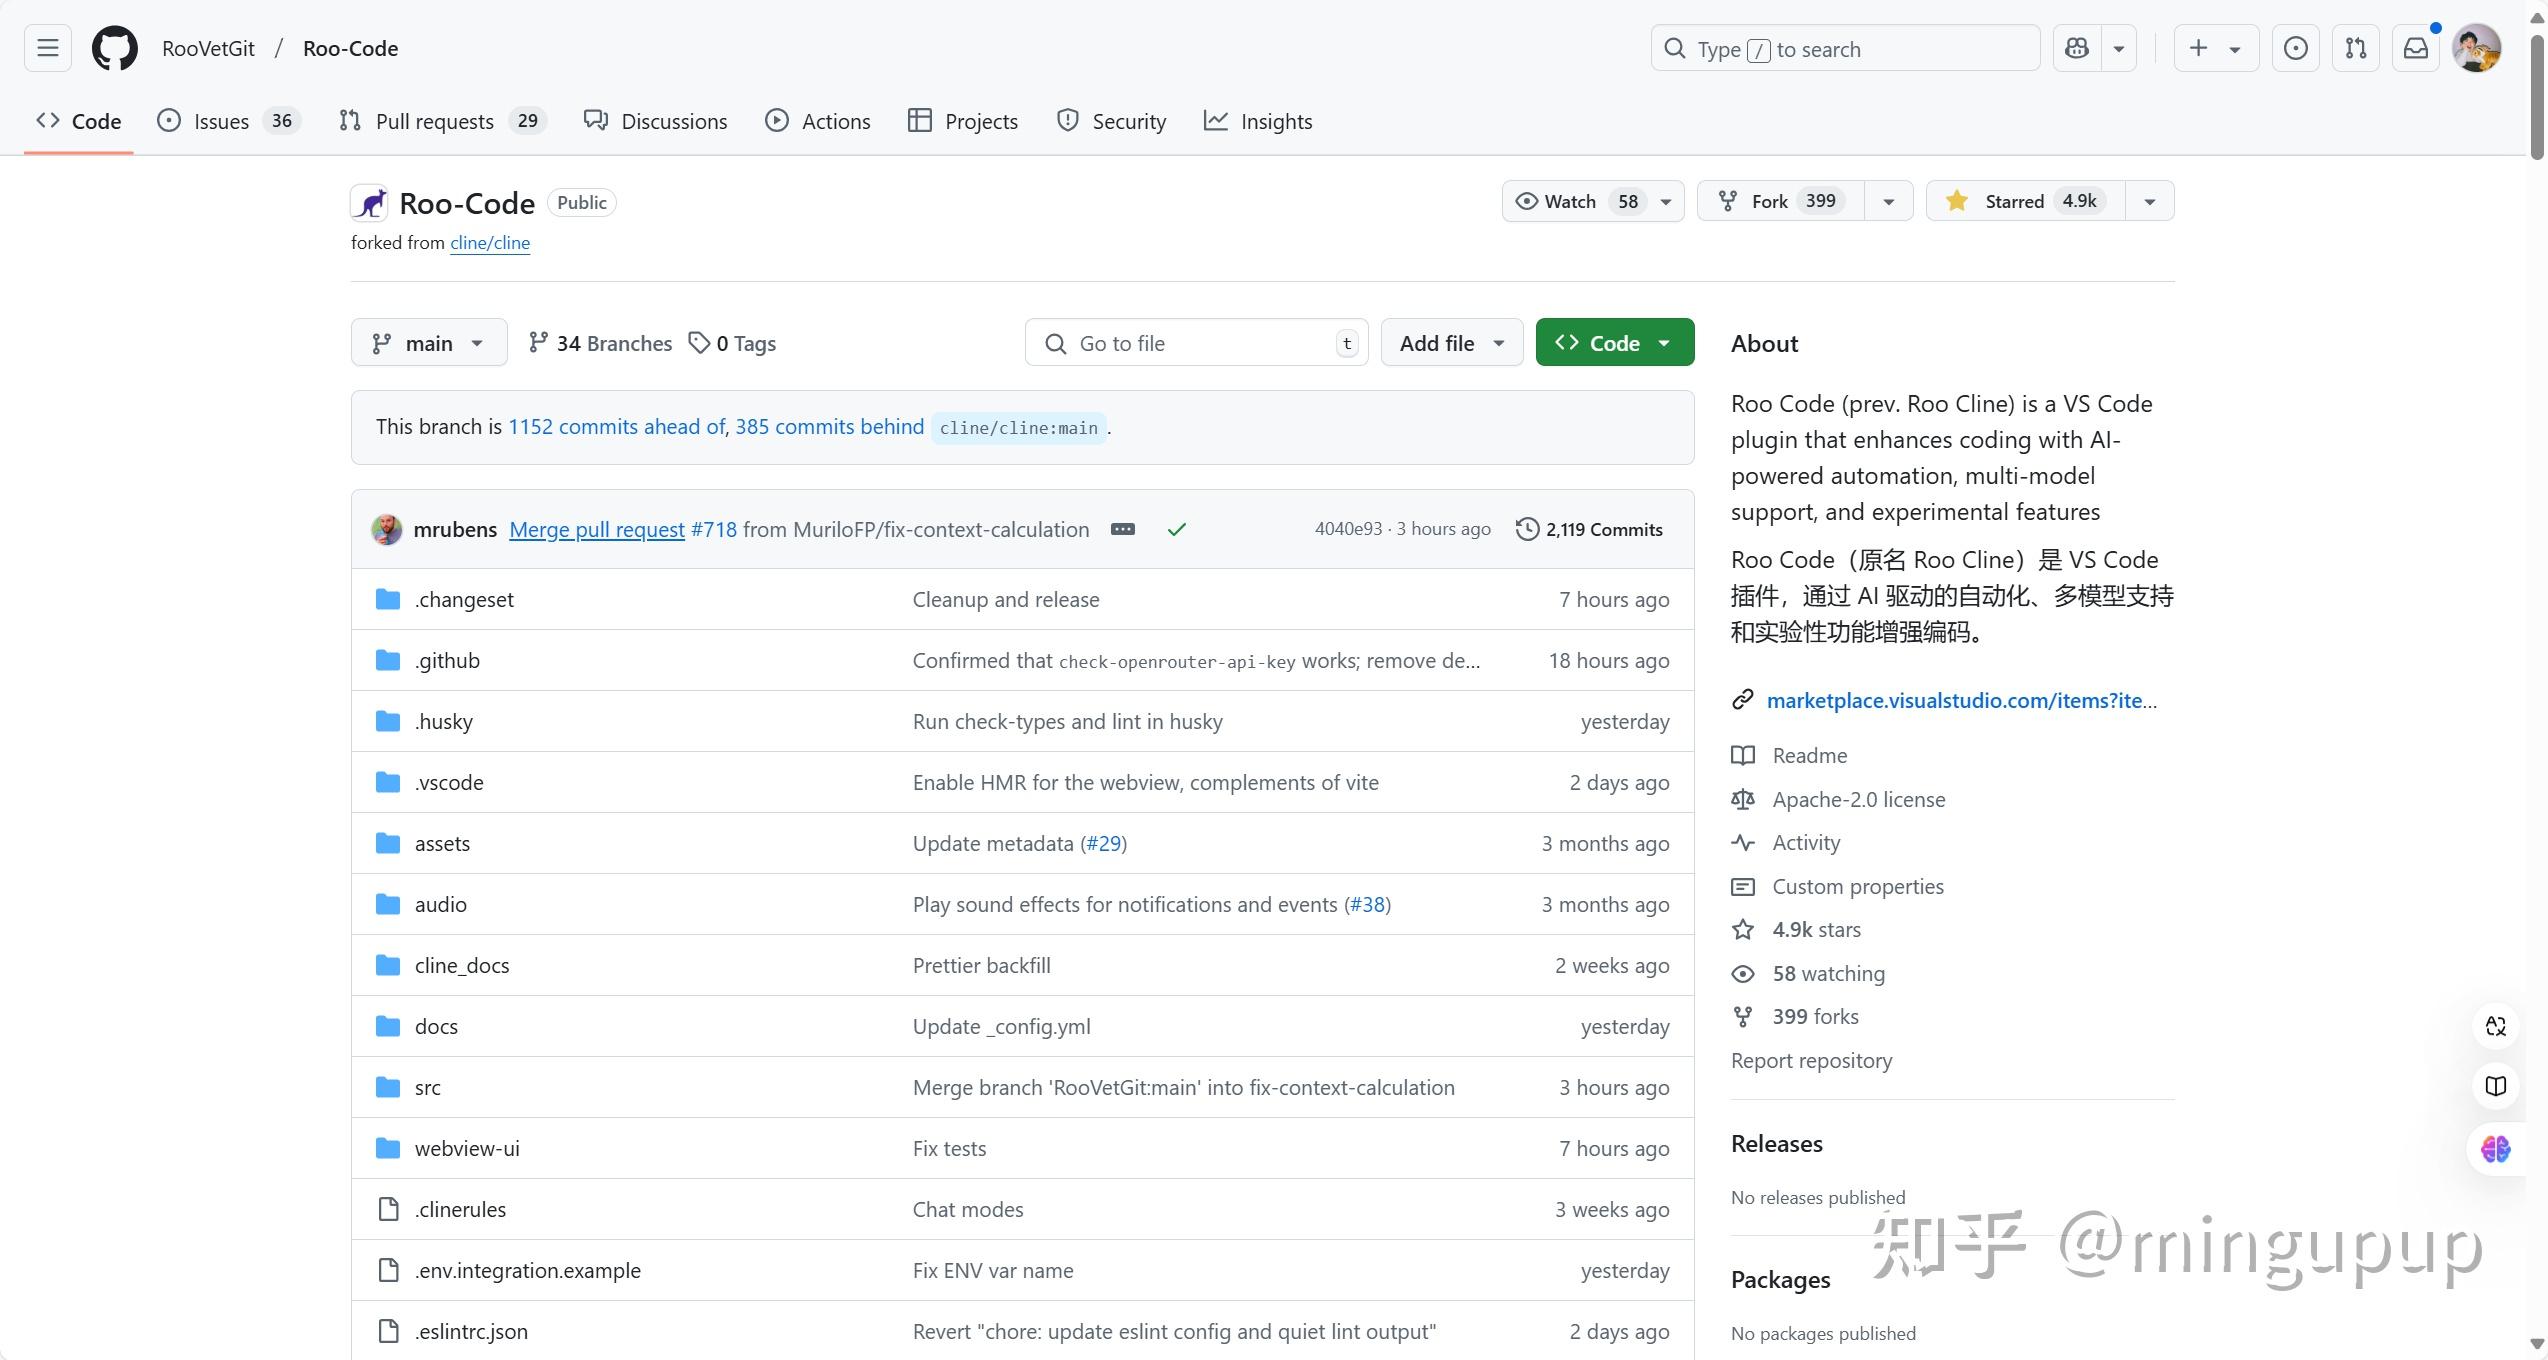The height and width of the screenshot is (1360, 2548).
Task: Open the notifications inbox icon
Action: pos(2415,48)
